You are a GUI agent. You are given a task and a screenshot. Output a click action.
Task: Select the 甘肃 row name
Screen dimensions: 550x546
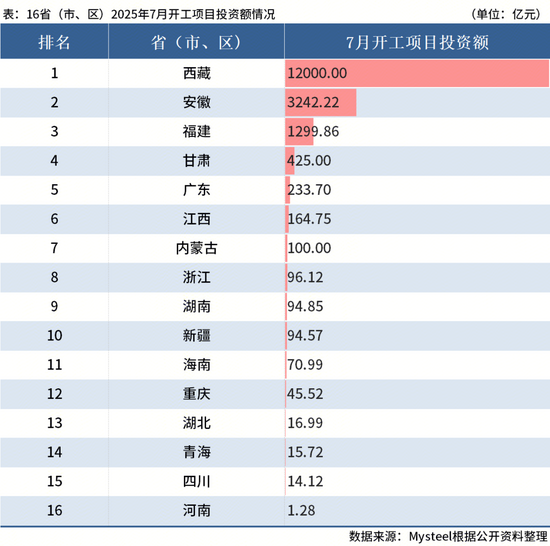click(196, 161)
